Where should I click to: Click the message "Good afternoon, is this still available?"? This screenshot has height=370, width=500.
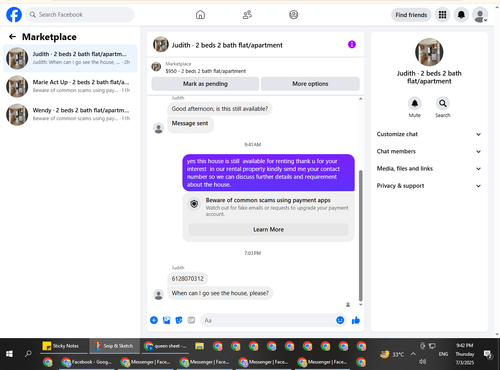[220, 109]
